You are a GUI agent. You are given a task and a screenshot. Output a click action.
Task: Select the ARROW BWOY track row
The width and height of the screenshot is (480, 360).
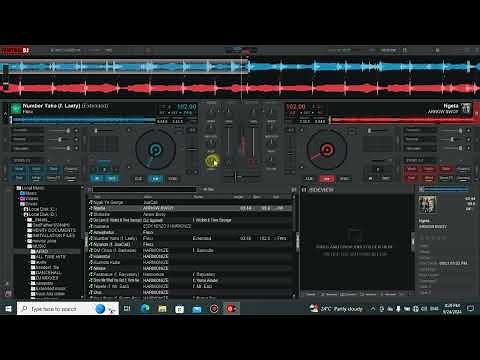pyautogui.click(x=191, y=208)
